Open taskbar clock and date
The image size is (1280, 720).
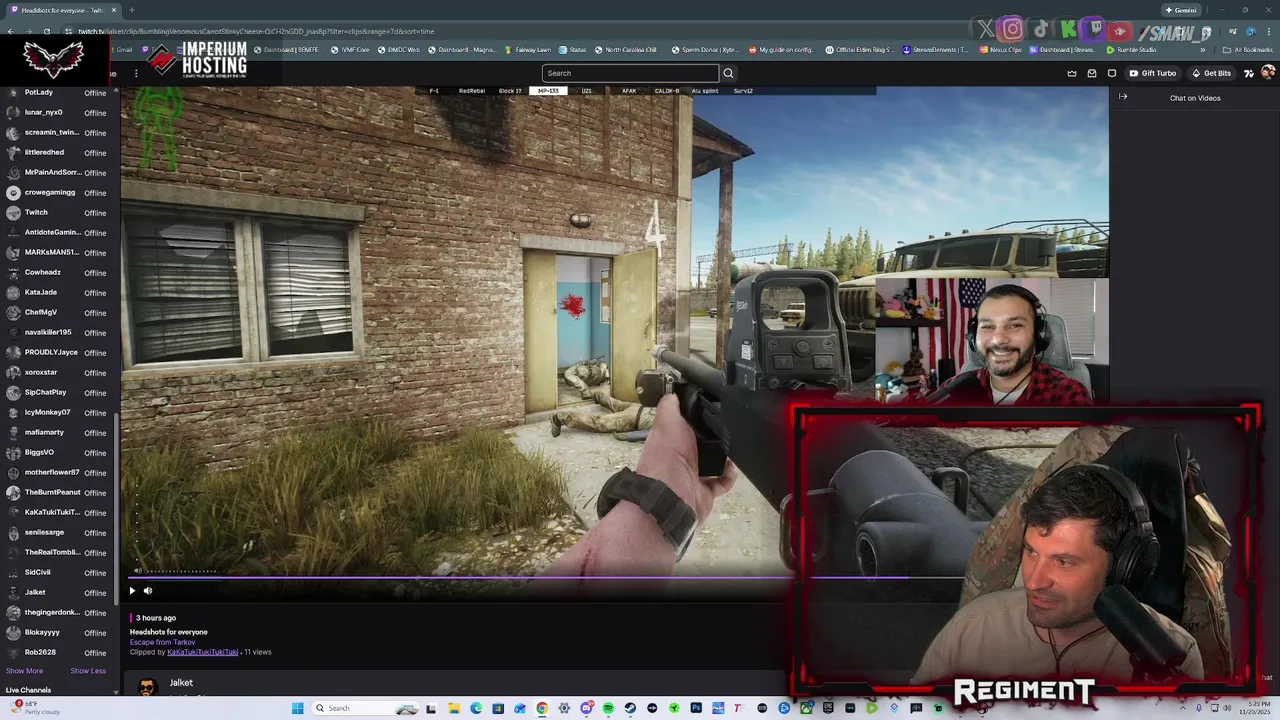tap(1257, 708)
